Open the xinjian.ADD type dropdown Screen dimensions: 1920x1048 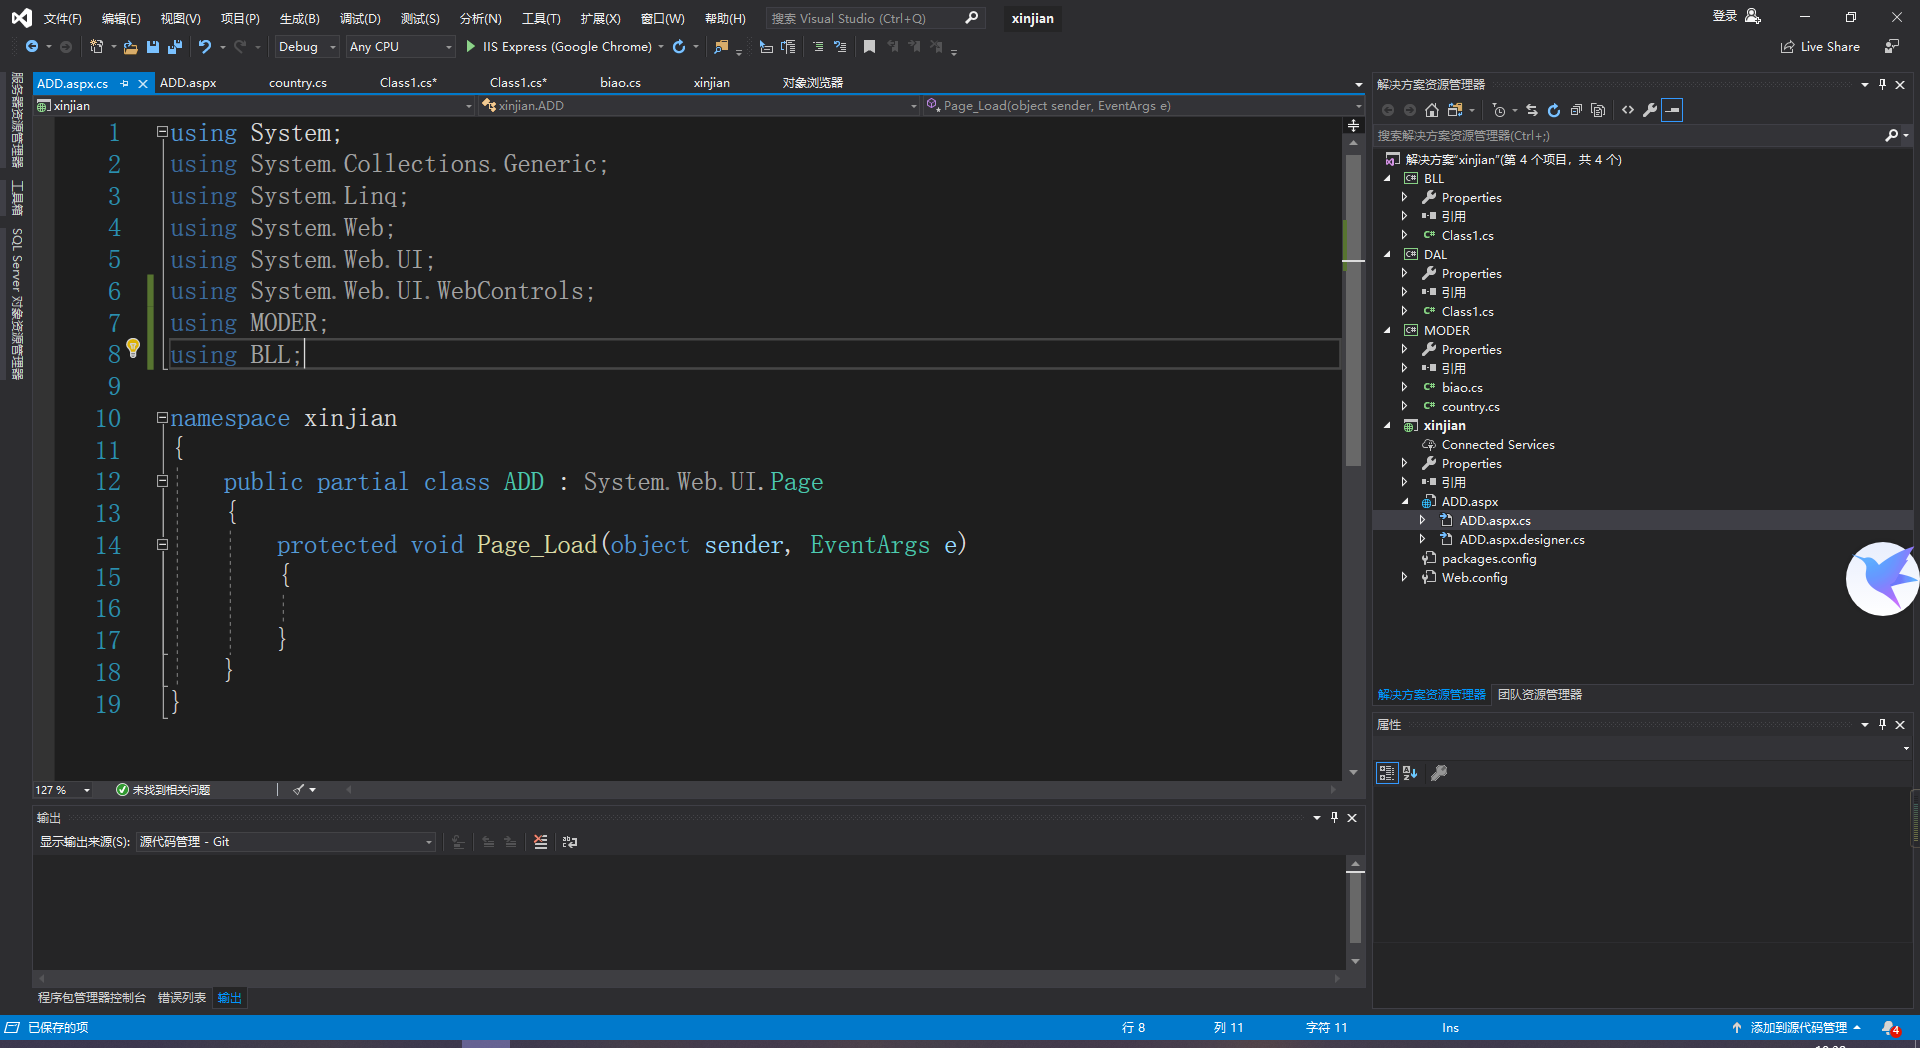tap(699, 106)
